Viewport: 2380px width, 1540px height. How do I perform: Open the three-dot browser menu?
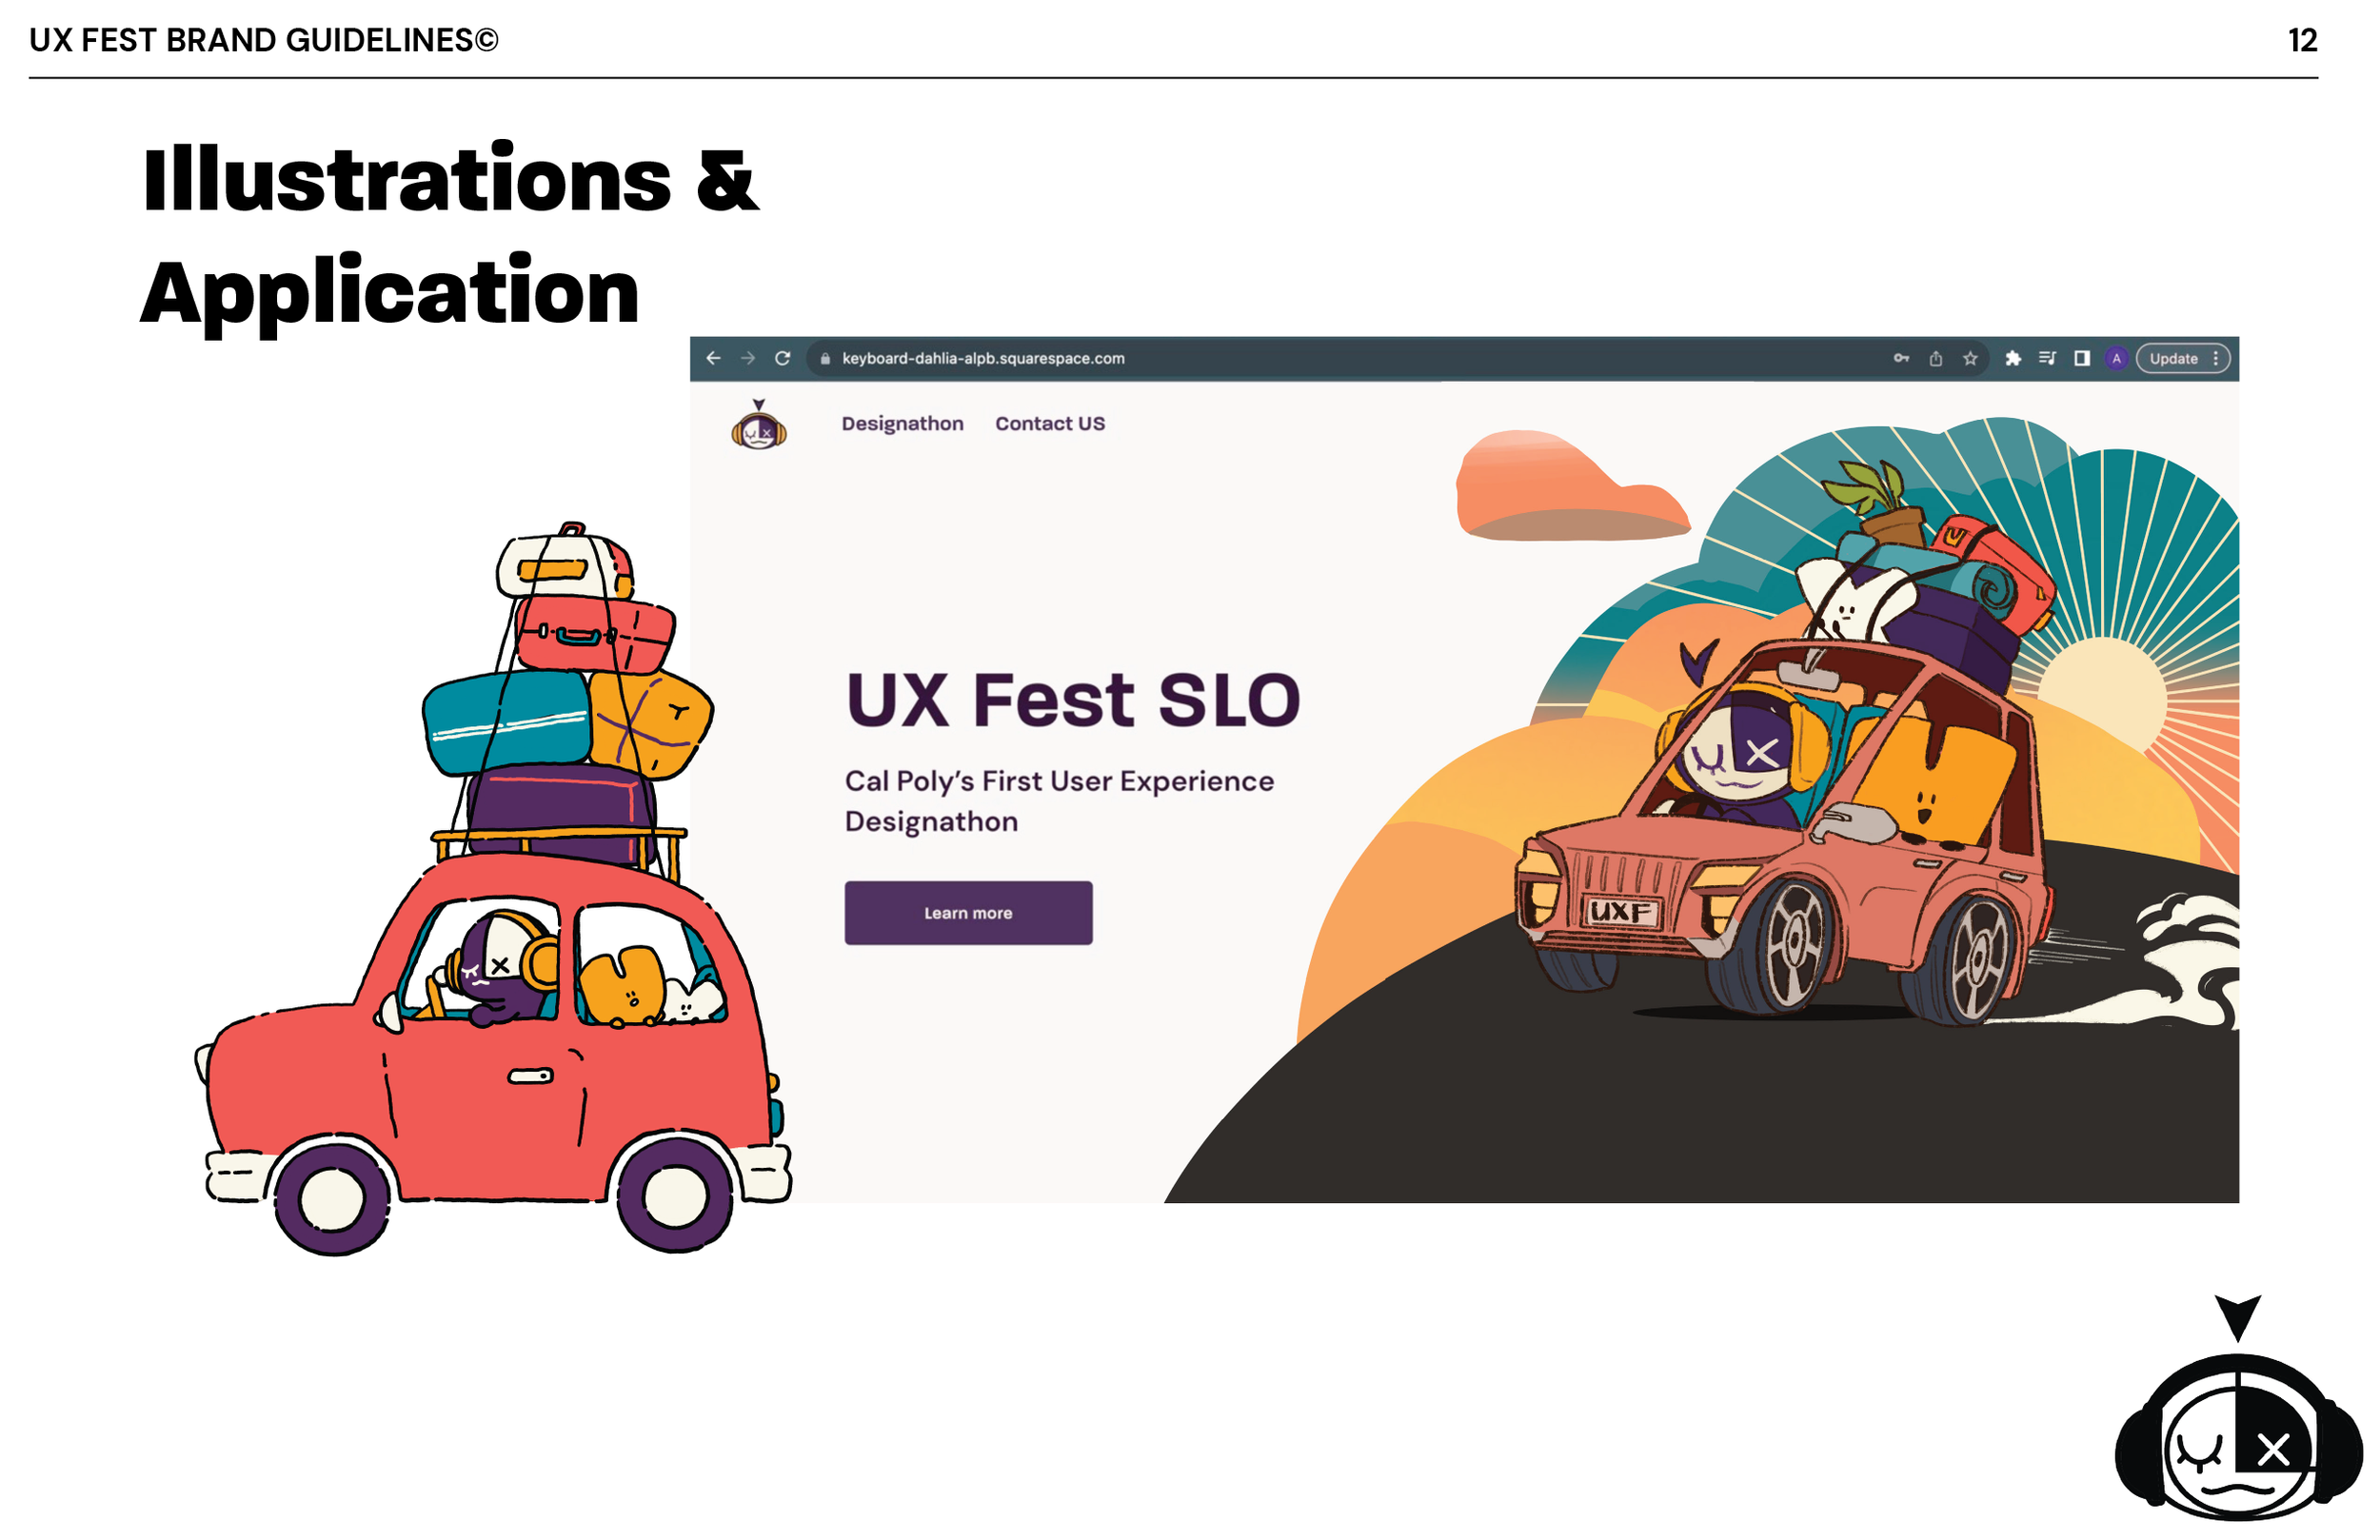[x=2216, y=358]
